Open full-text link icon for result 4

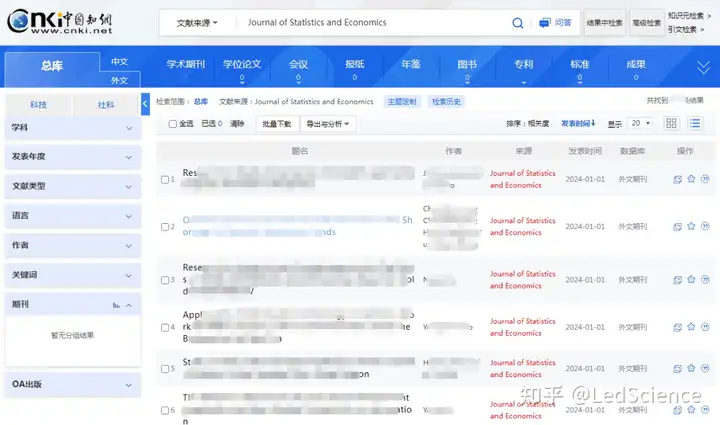coord(677,327)
